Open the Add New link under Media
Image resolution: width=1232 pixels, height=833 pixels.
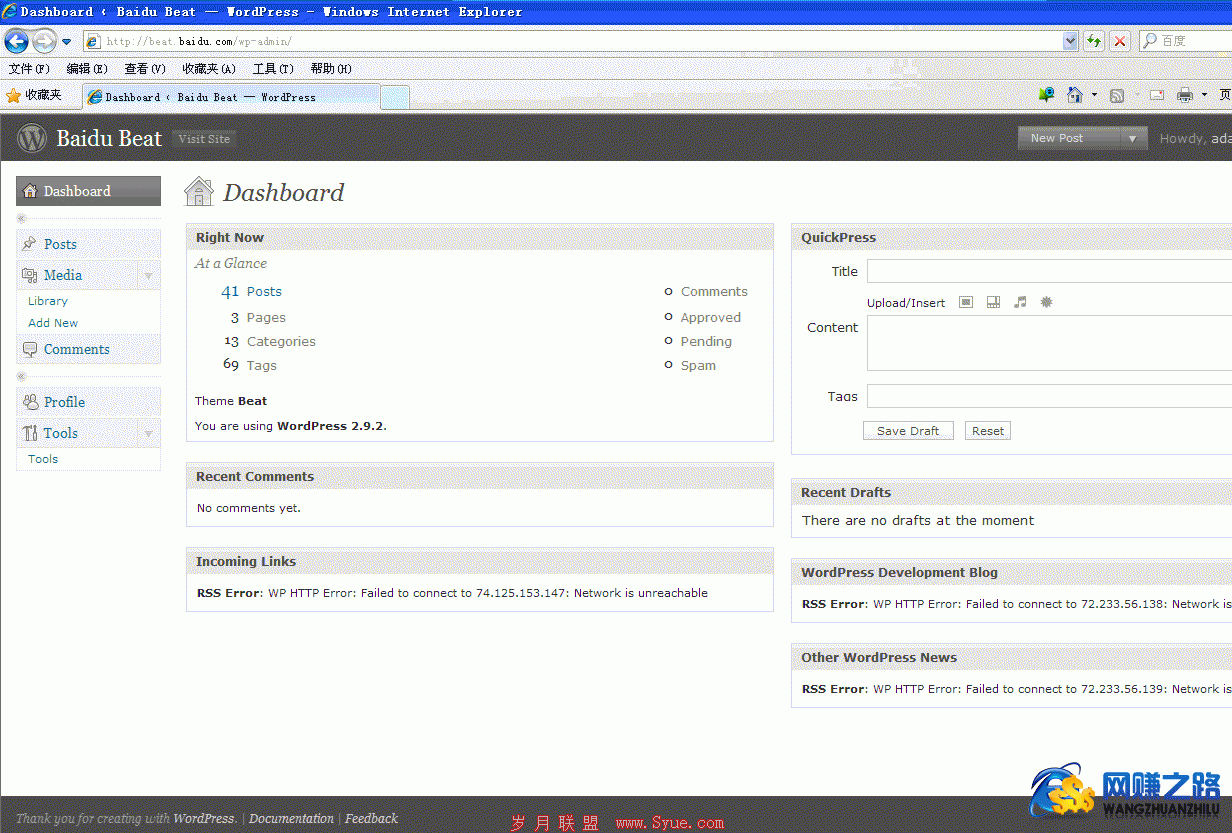(53, 323)
